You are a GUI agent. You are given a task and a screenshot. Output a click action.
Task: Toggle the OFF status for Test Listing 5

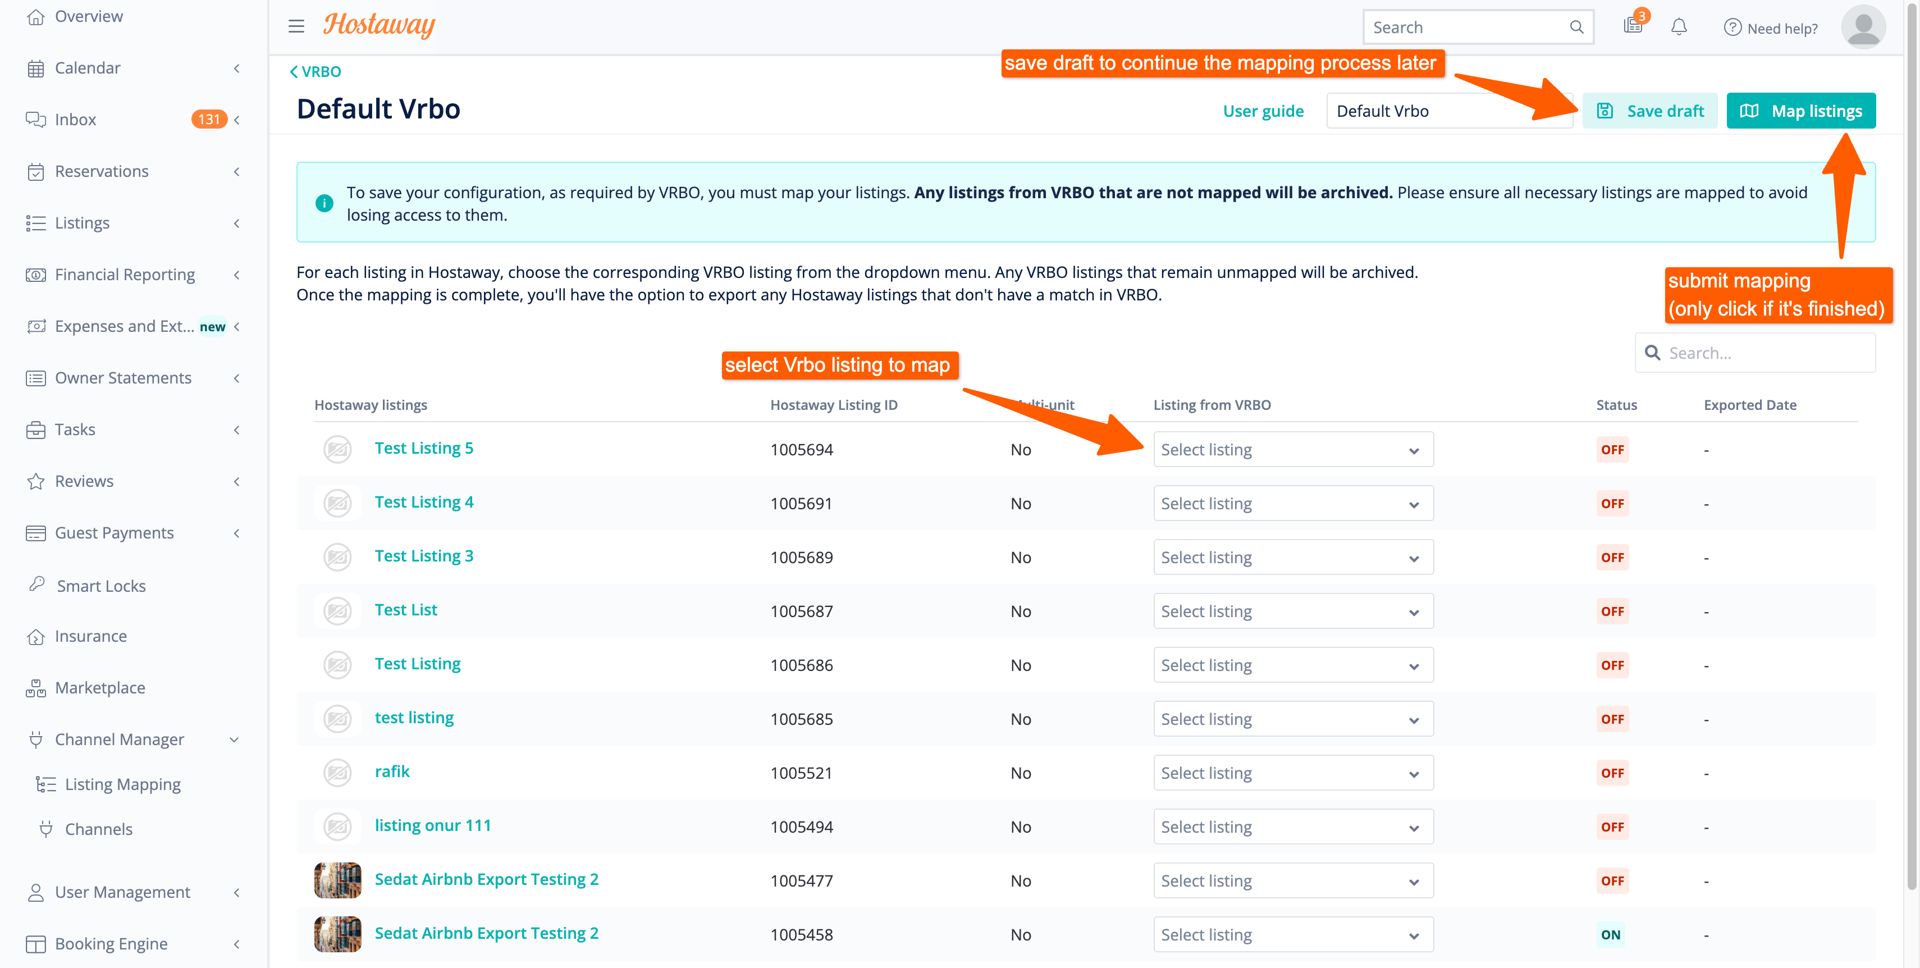click(1612, 450)
